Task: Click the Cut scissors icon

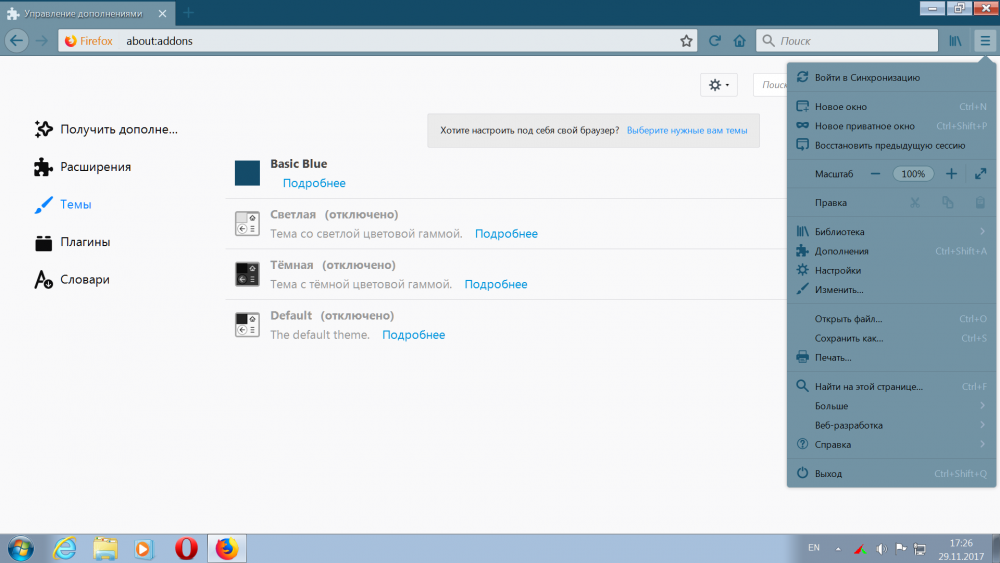Action: (915, 203)
